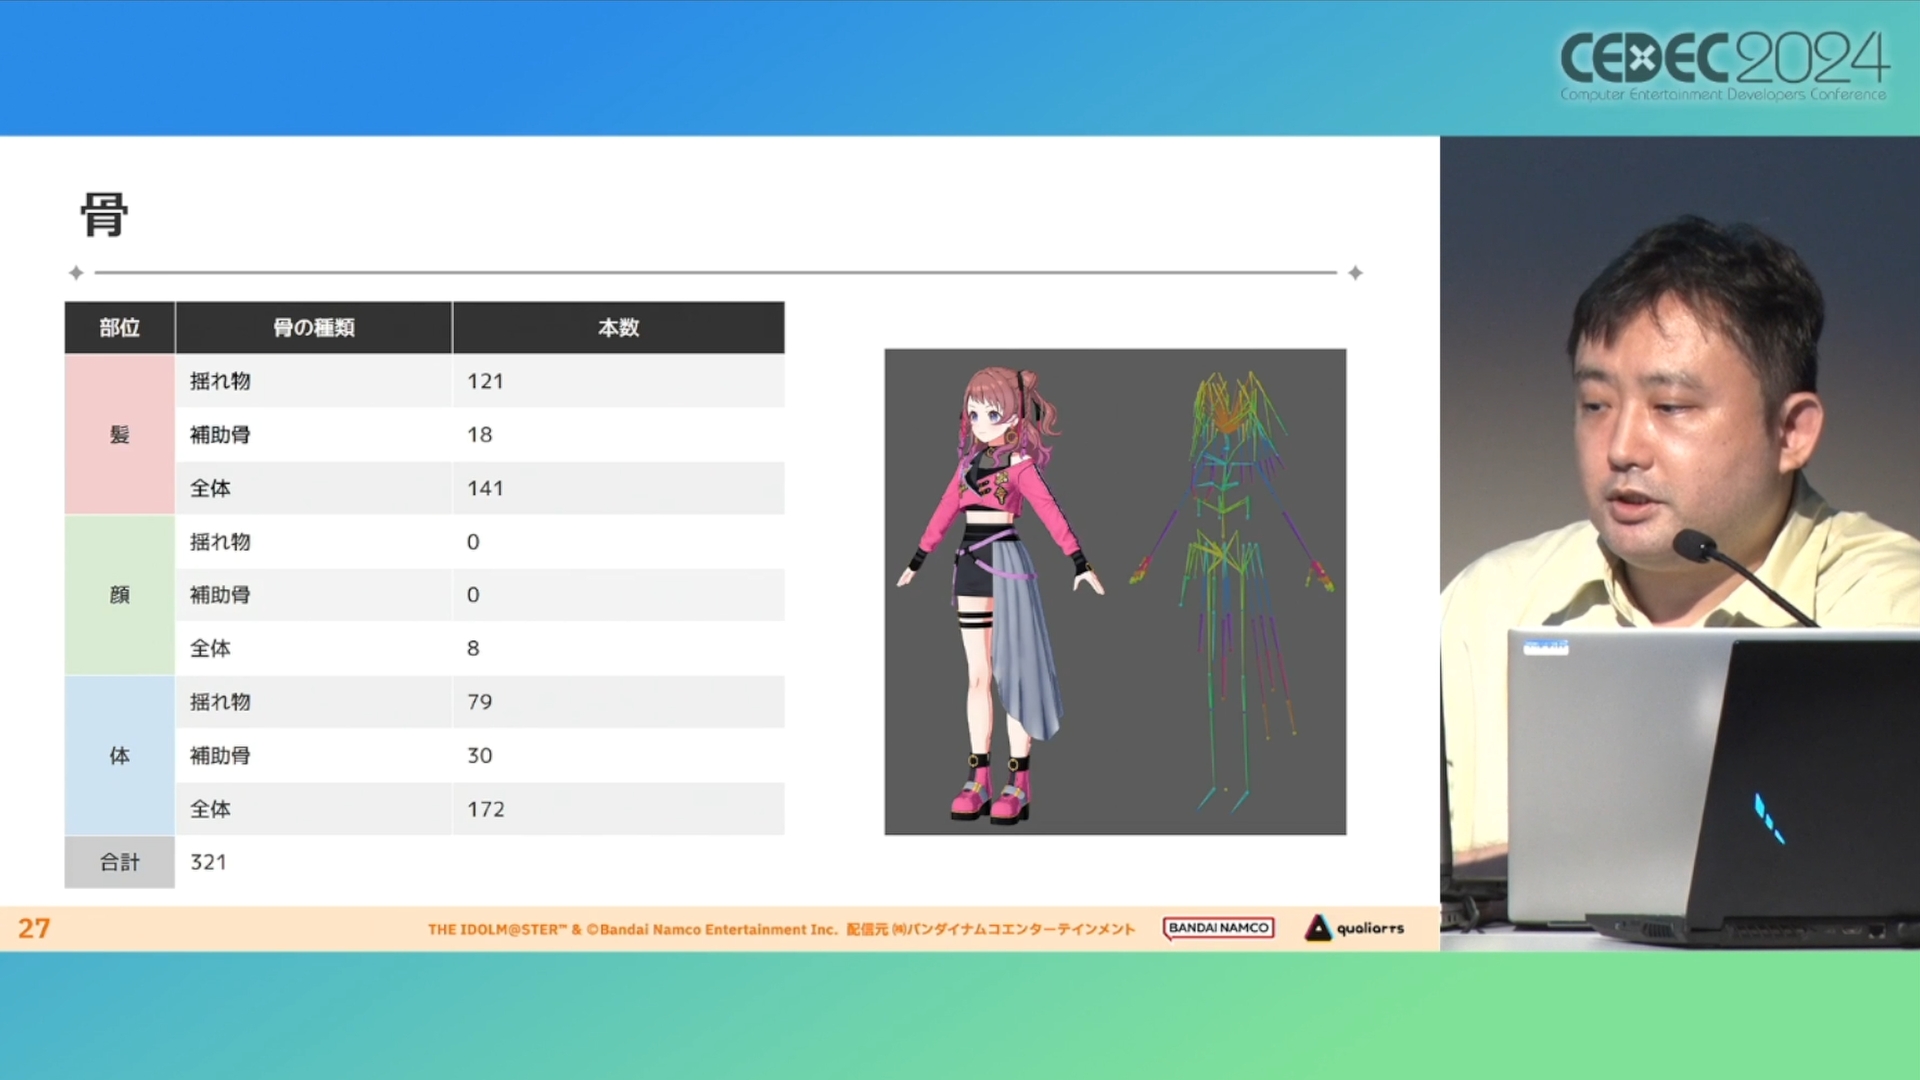Click the value 121 in the table
Viewport: 1920px width, 1080px height.
(x=485, y=381)
